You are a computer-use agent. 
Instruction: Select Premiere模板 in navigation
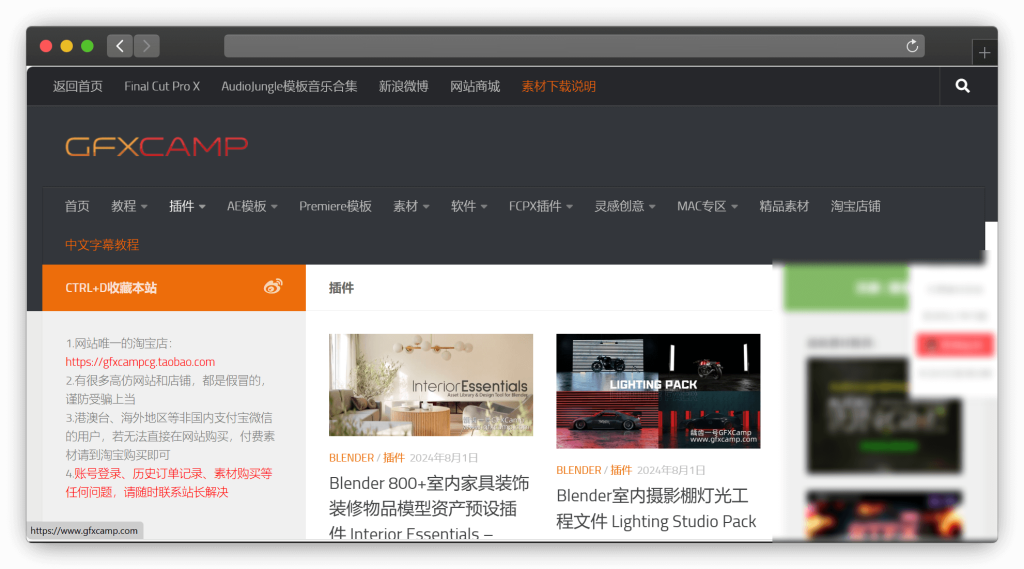tap(336, 206)
